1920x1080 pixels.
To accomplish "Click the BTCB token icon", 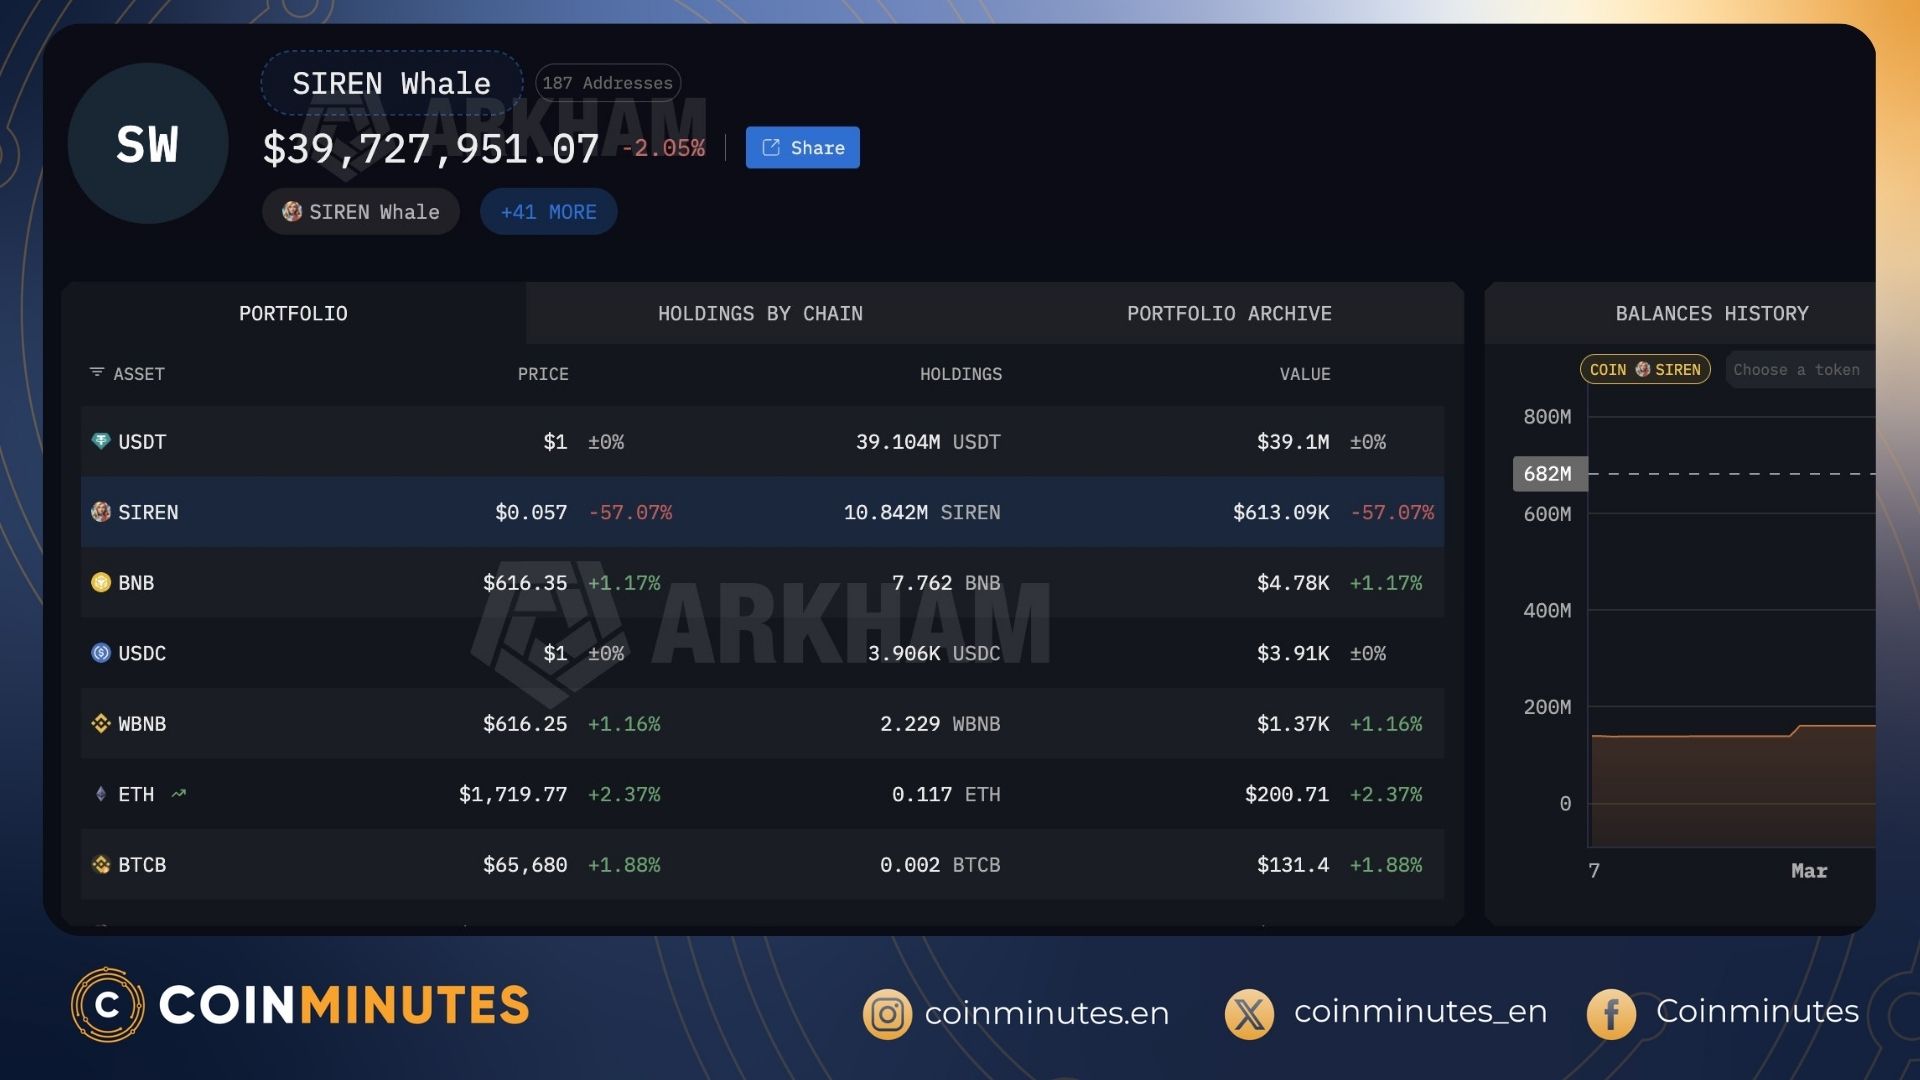I will tap(101, 864).
